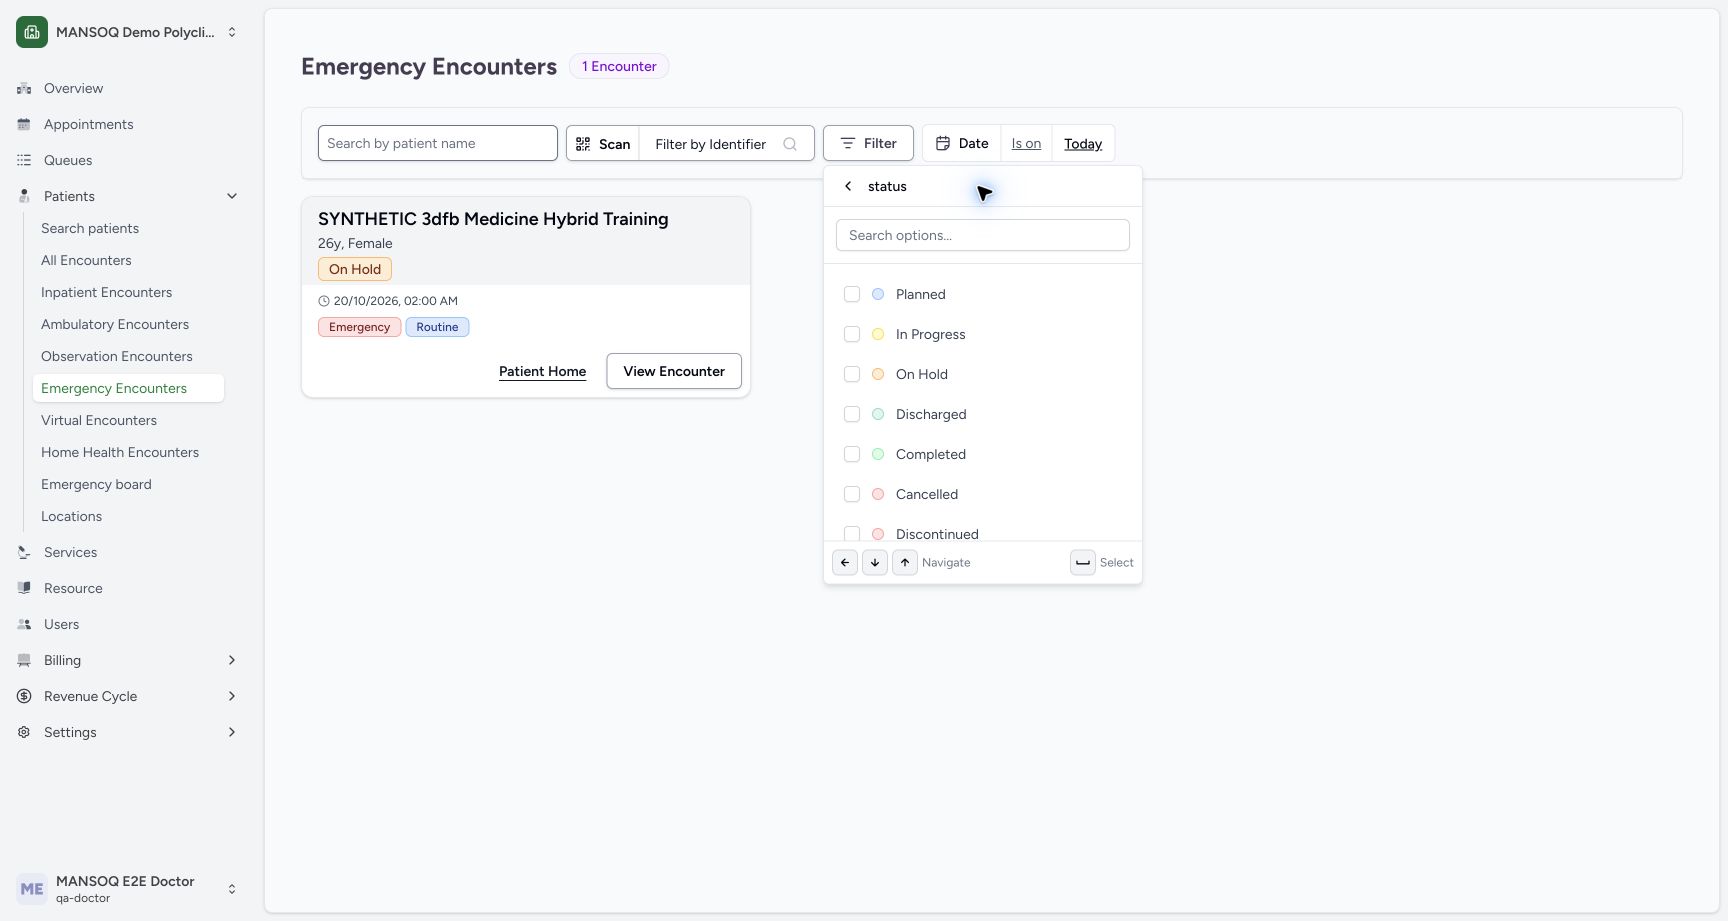This screenshot has width=1728, height=921.
Task: Check the Completed status checkbox
Action: click(852, 454)
